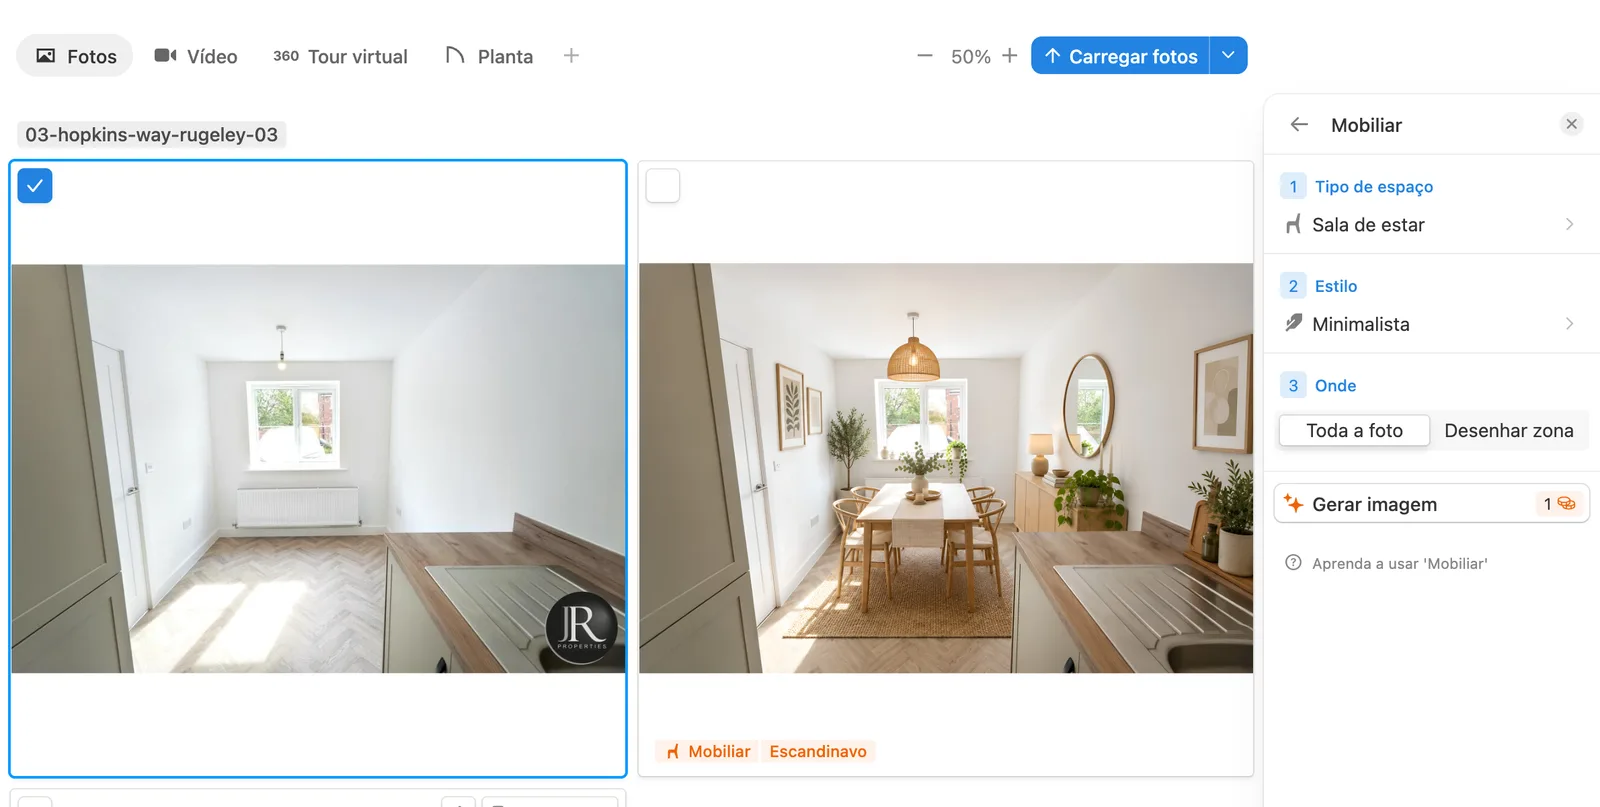Click the question mark help icon
1600x807 pixels.
(1293, 563)
